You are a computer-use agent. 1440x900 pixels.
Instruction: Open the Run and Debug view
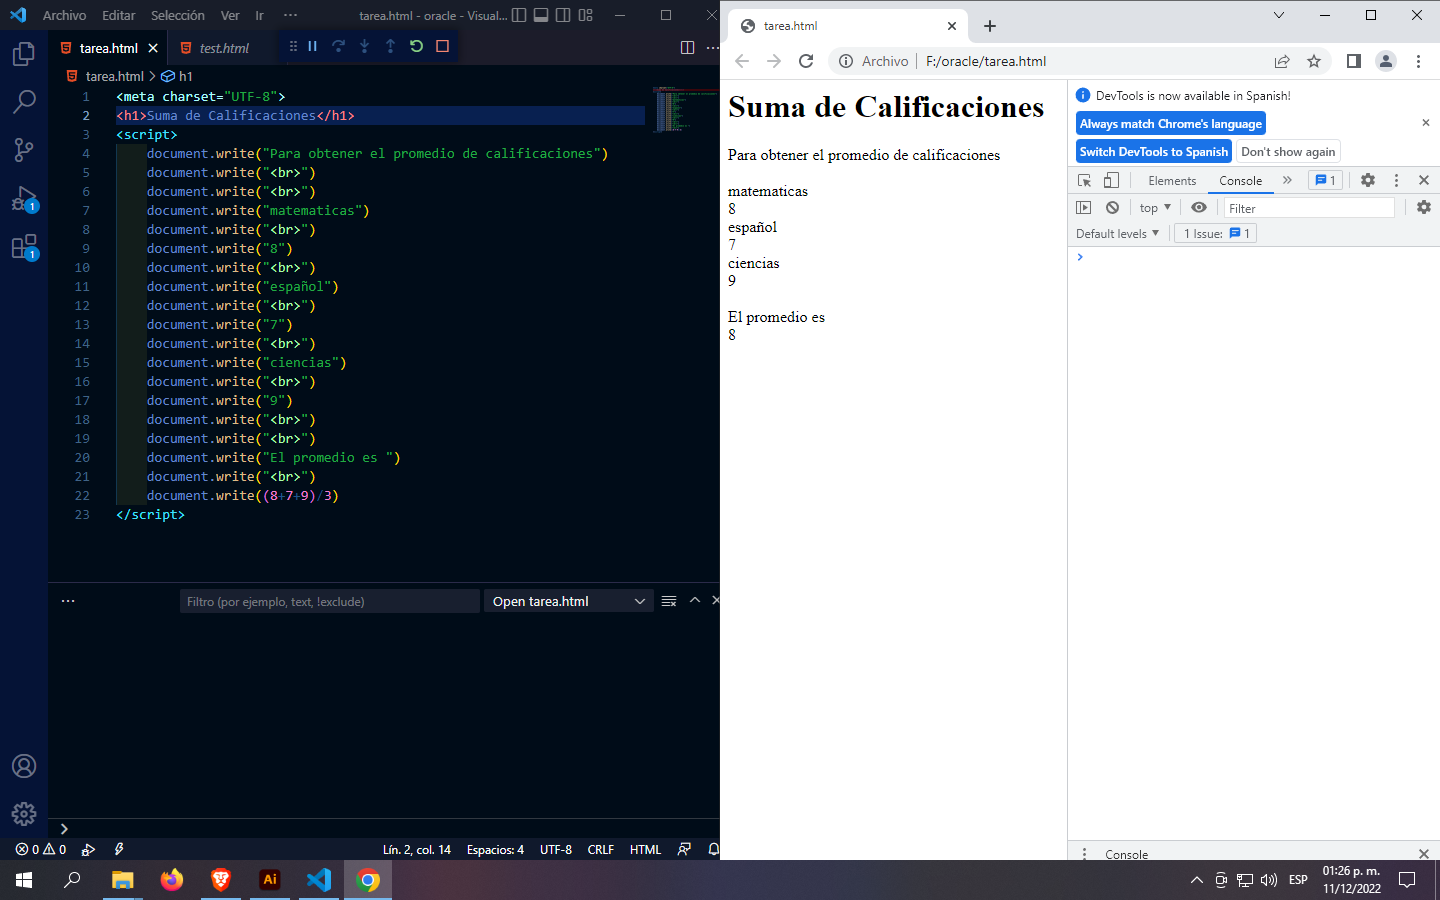[x=24, y=198]
